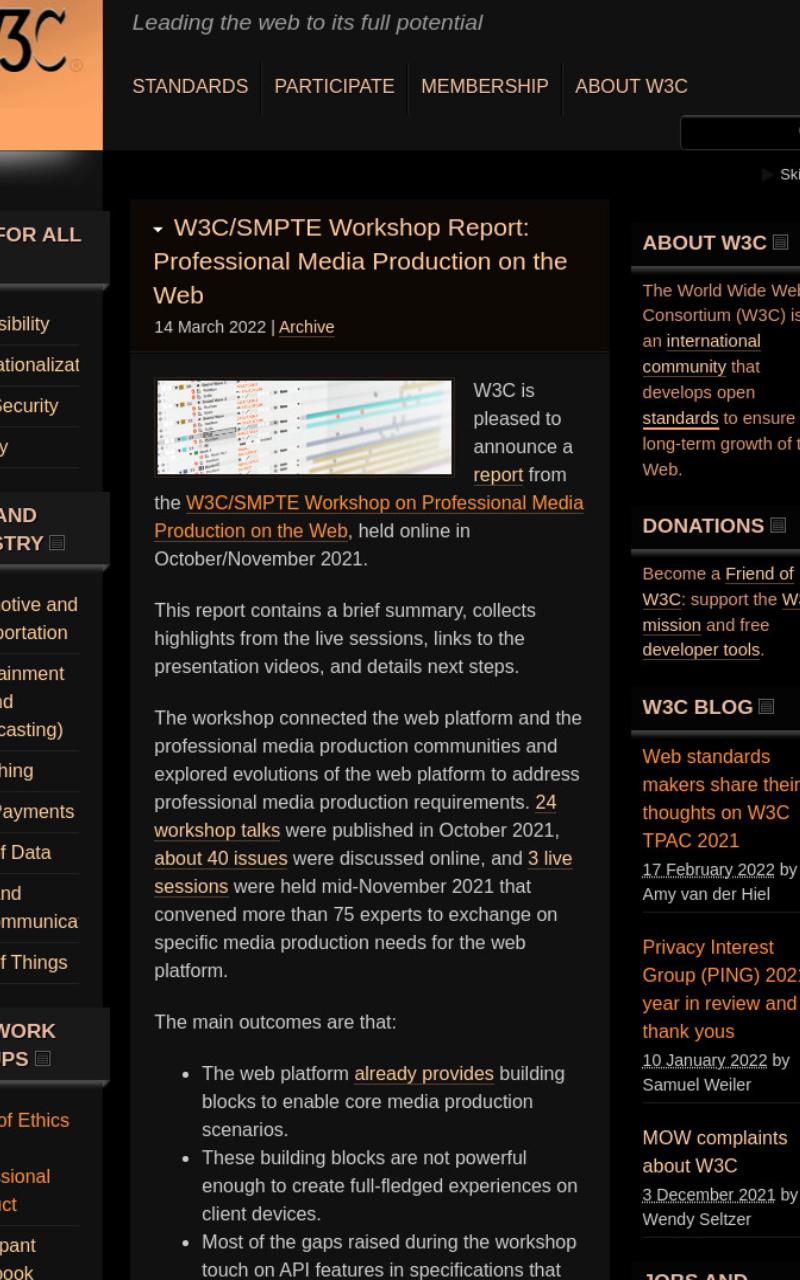Open W3C/SMPTE Workshop on Professional Media link
800x1280 pixels.
[x=369, y=516]
